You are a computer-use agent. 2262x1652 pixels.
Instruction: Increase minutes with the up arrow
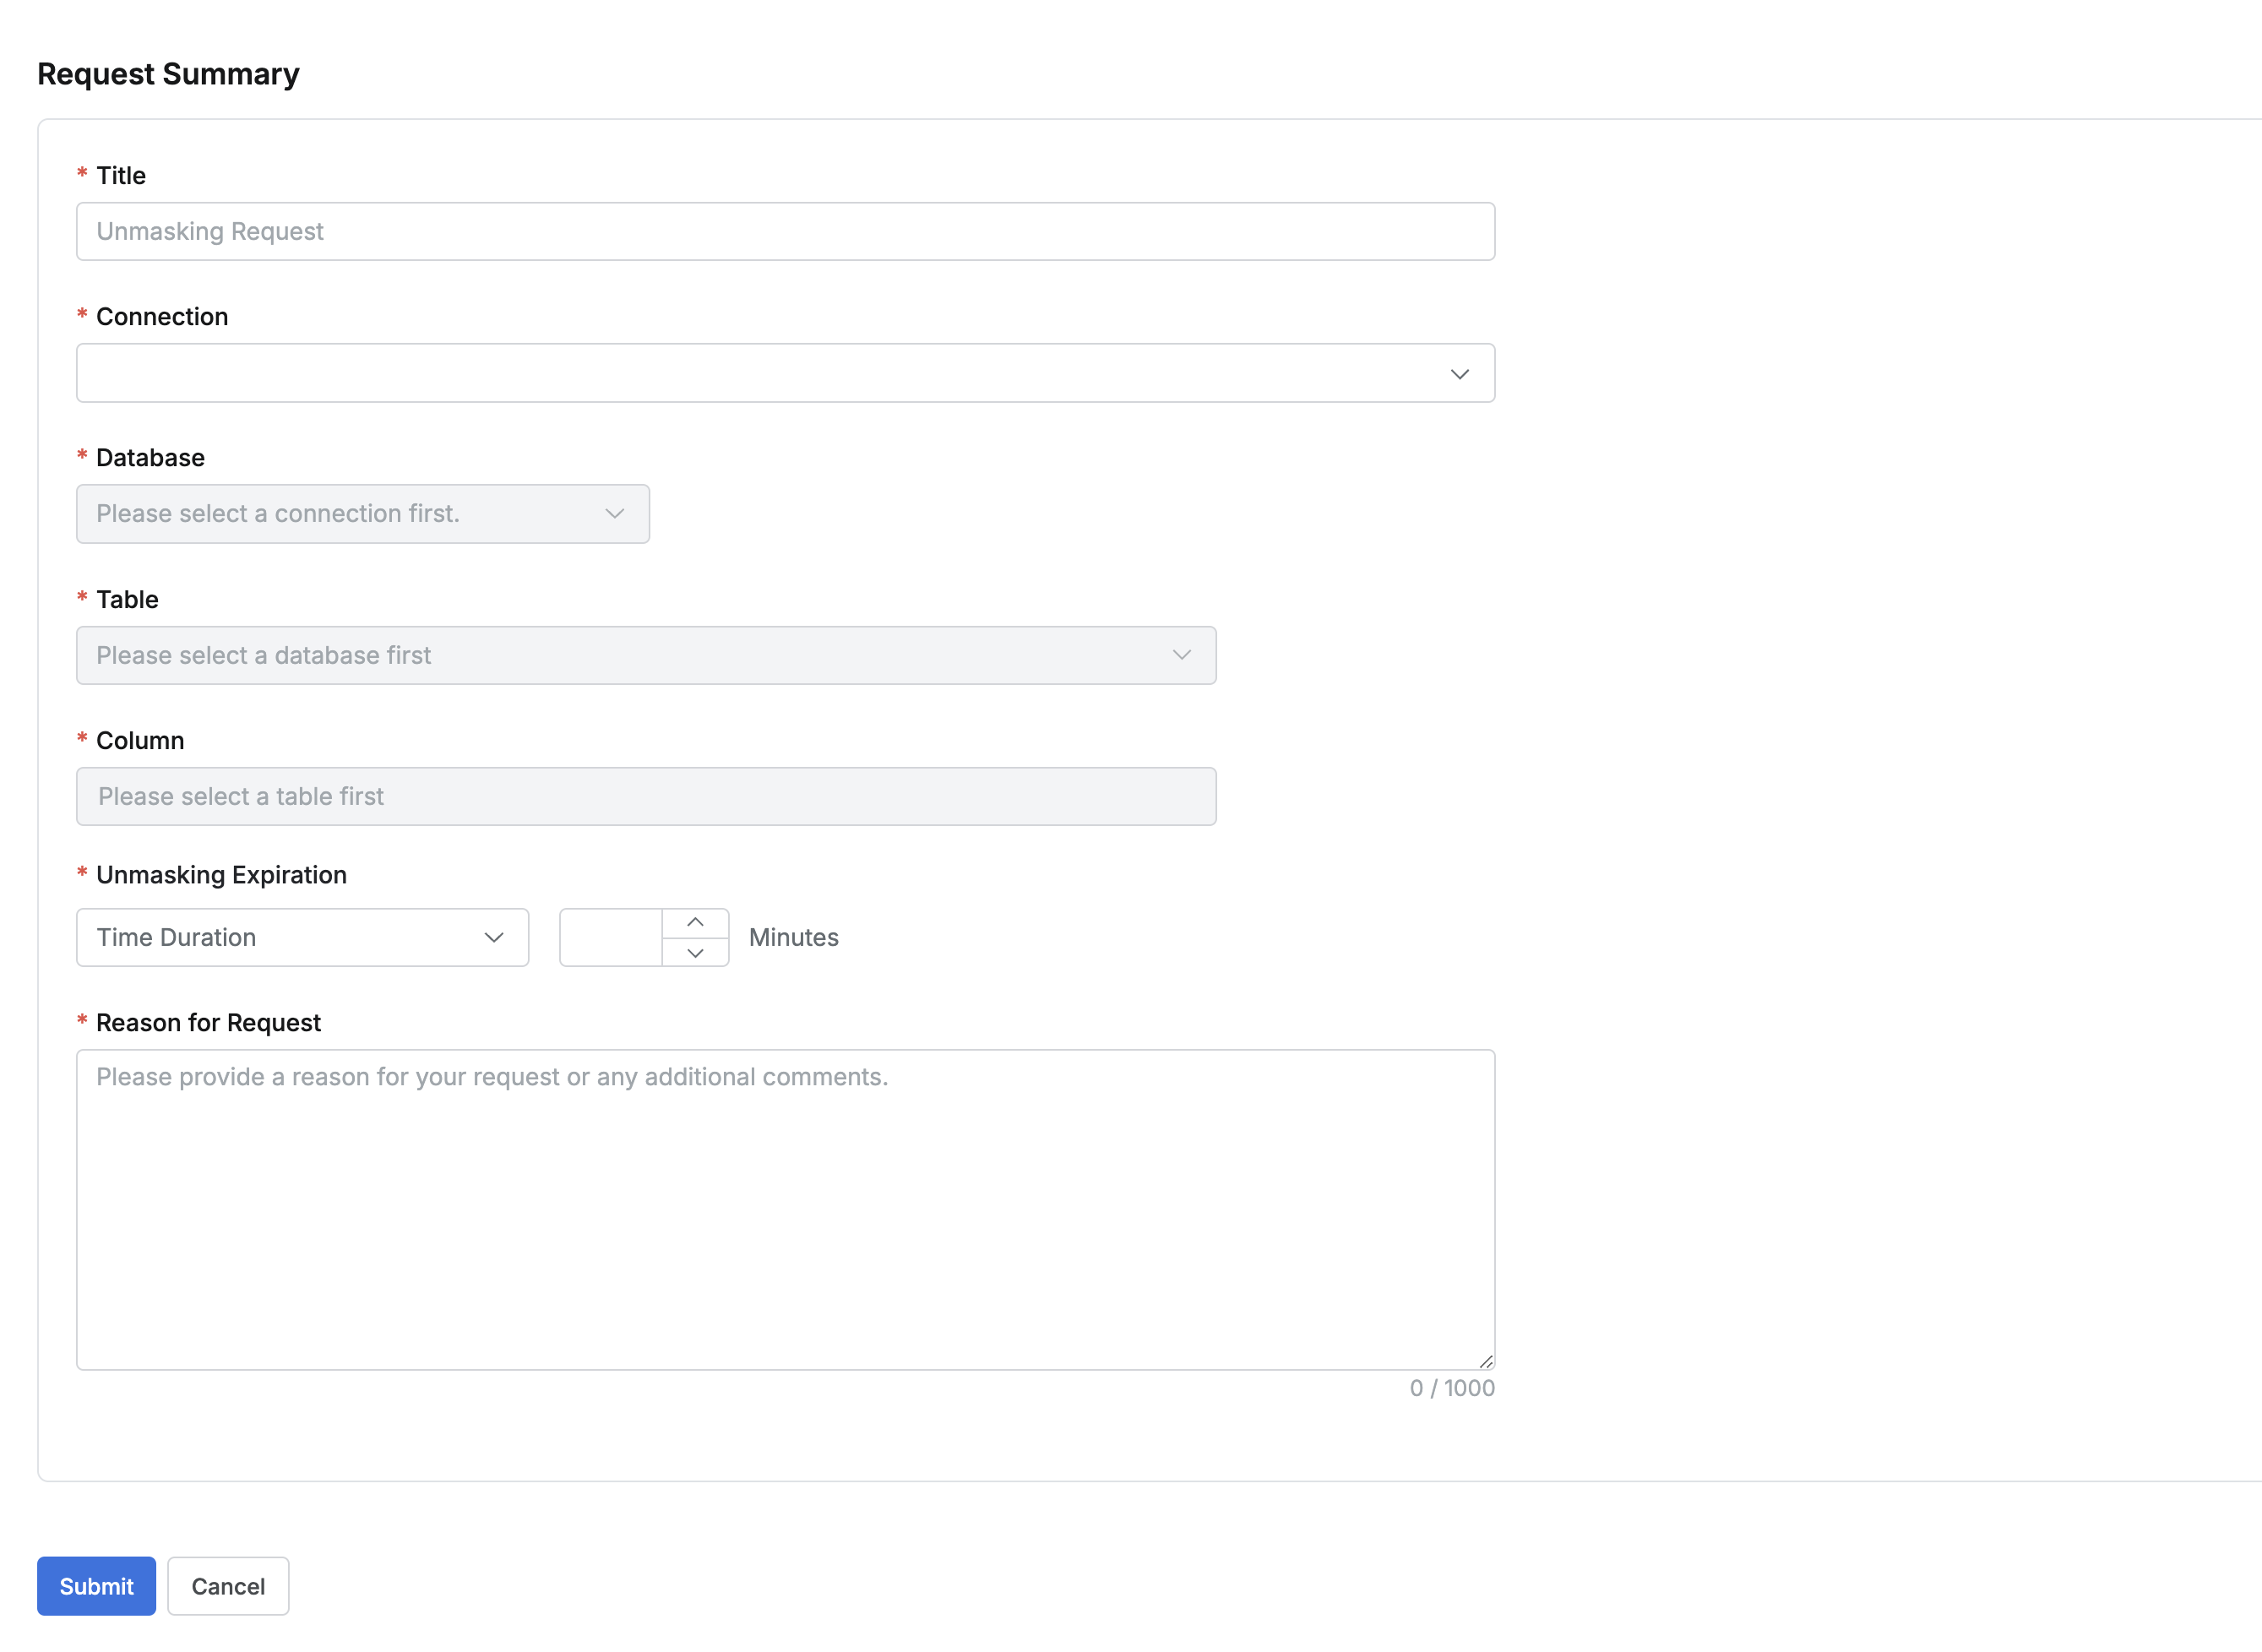coord(695,922)
